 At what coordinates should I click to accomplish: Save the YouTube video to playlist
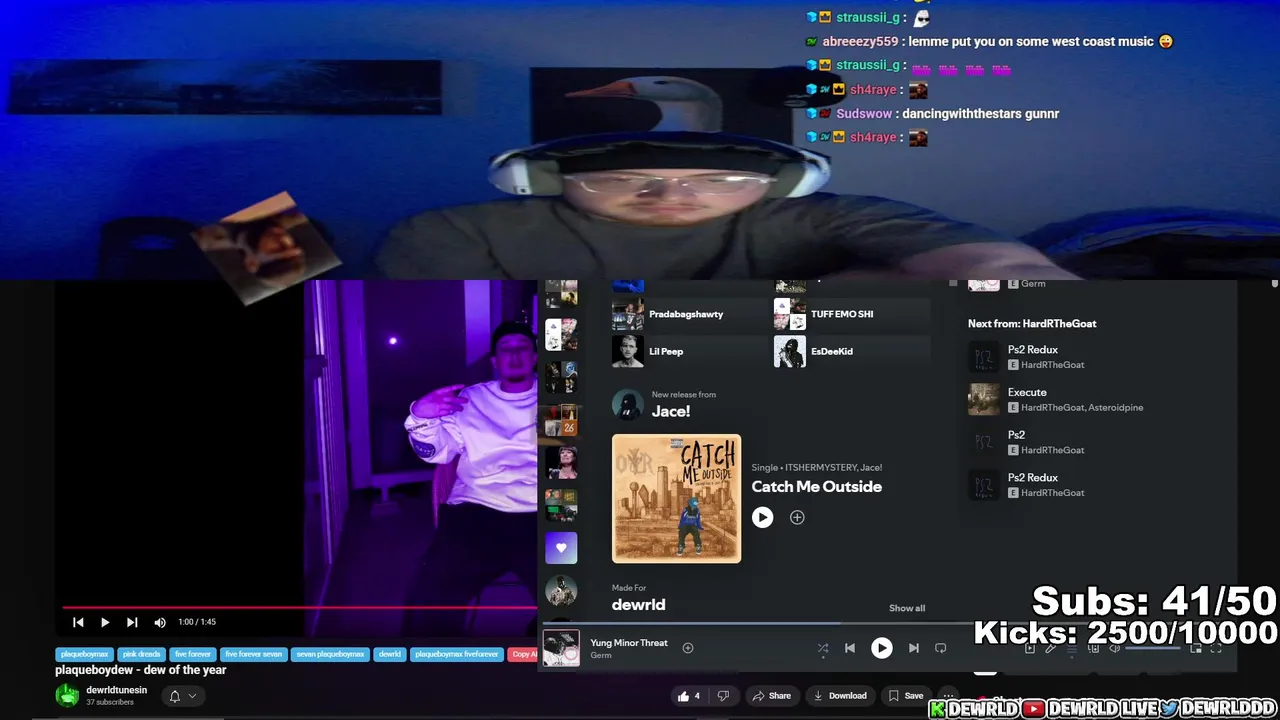pyautogui.click(x=906, y=696)
